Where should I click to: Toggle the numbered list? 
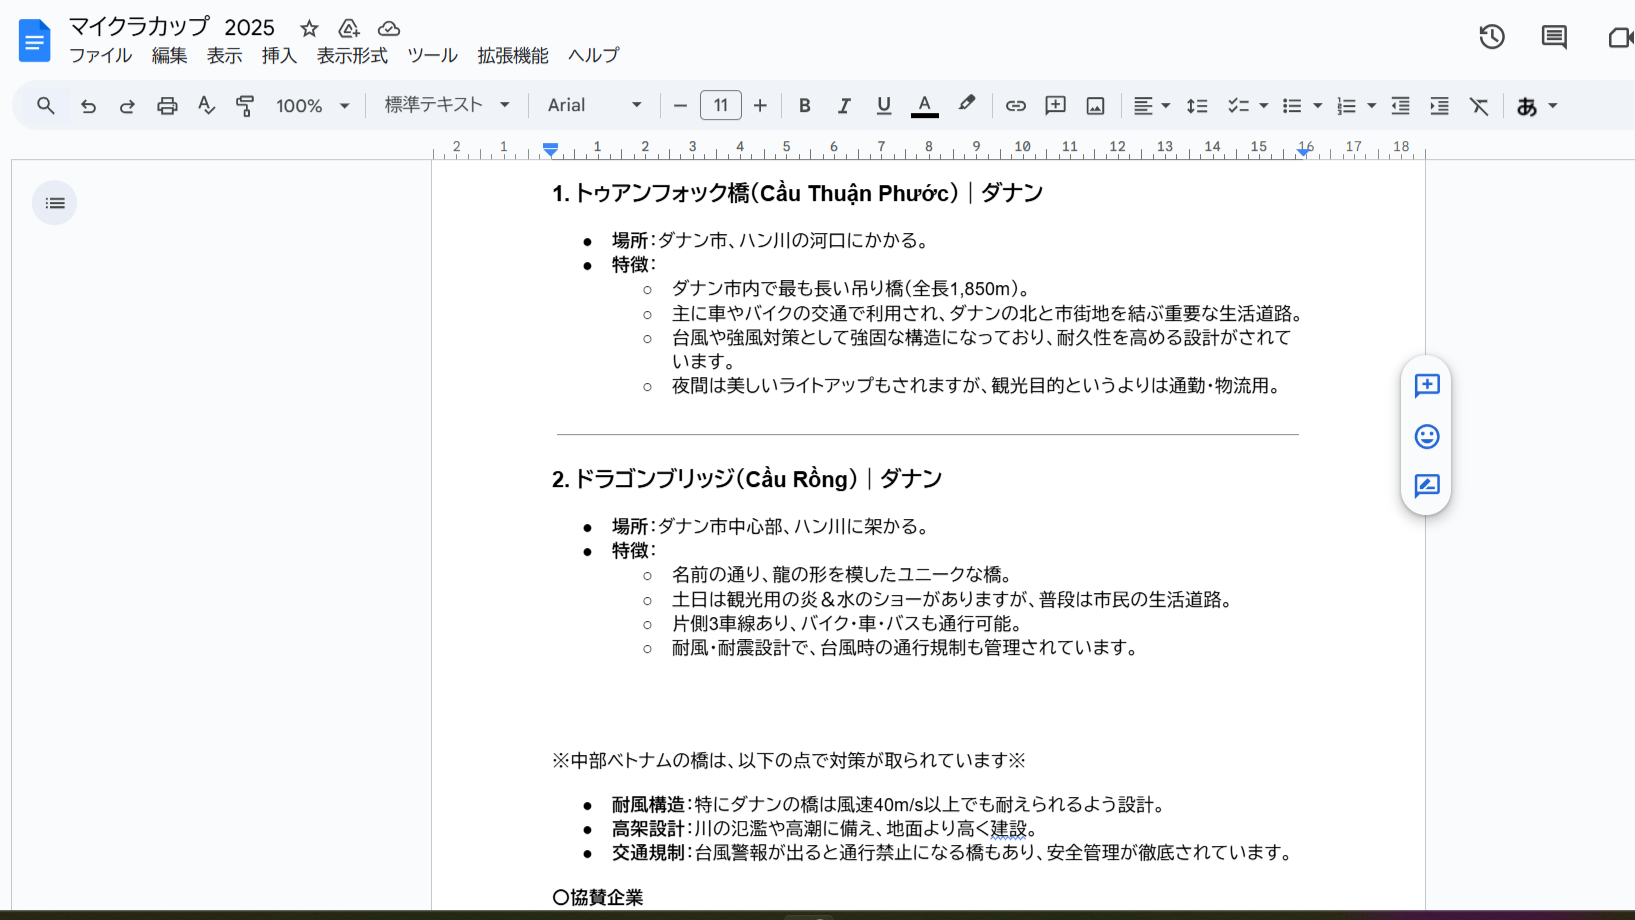click(x=1347, y=105)
